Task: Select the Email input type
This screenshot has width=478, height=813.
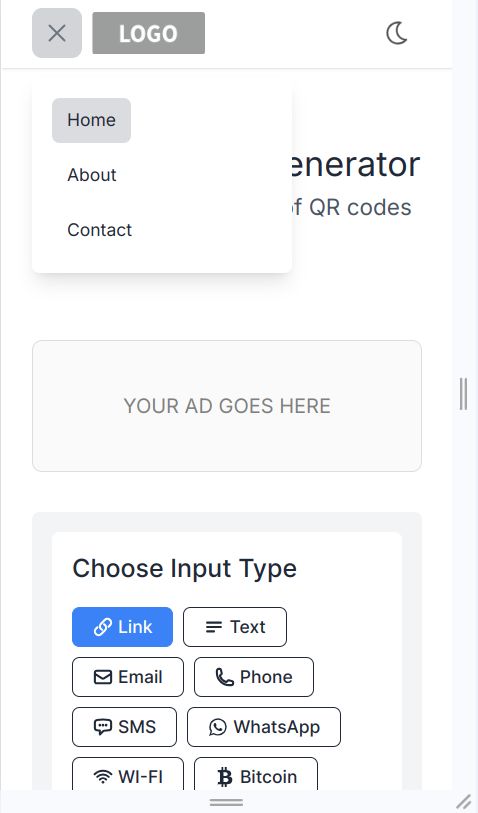Action: (x=128, y=677)
